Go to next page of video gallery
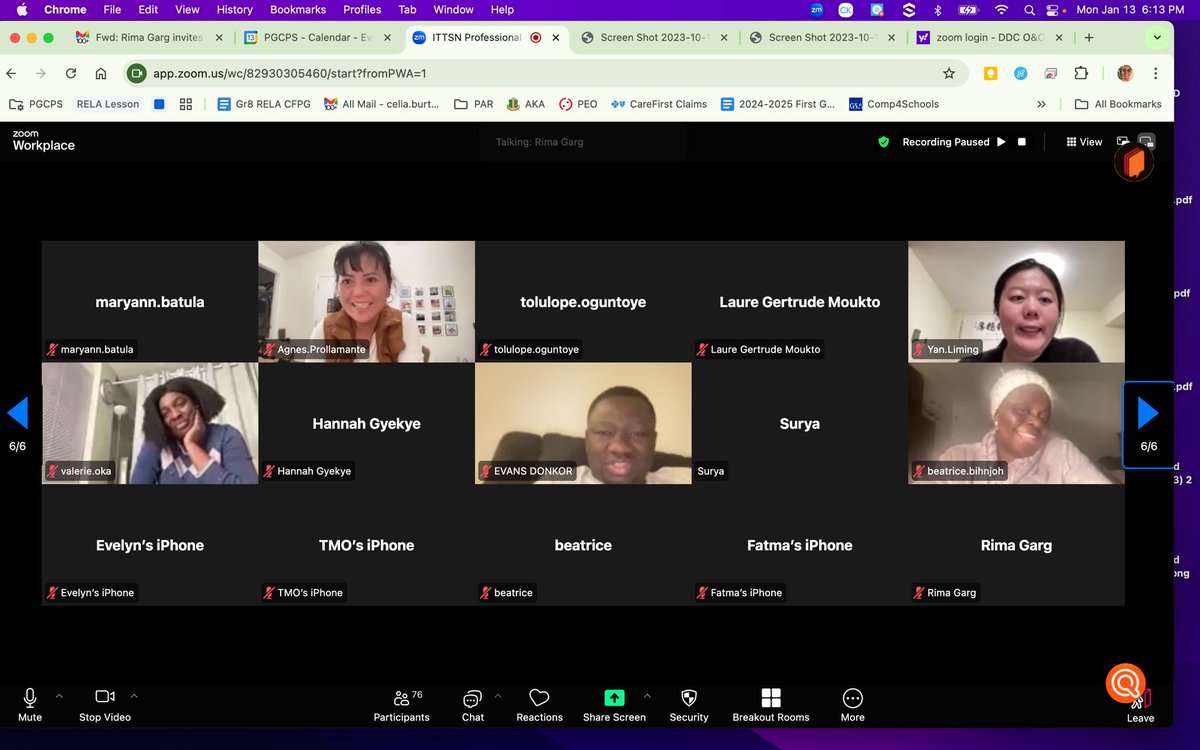The height and width of the screenshot is (750, 1200). tap(1148, 413)
